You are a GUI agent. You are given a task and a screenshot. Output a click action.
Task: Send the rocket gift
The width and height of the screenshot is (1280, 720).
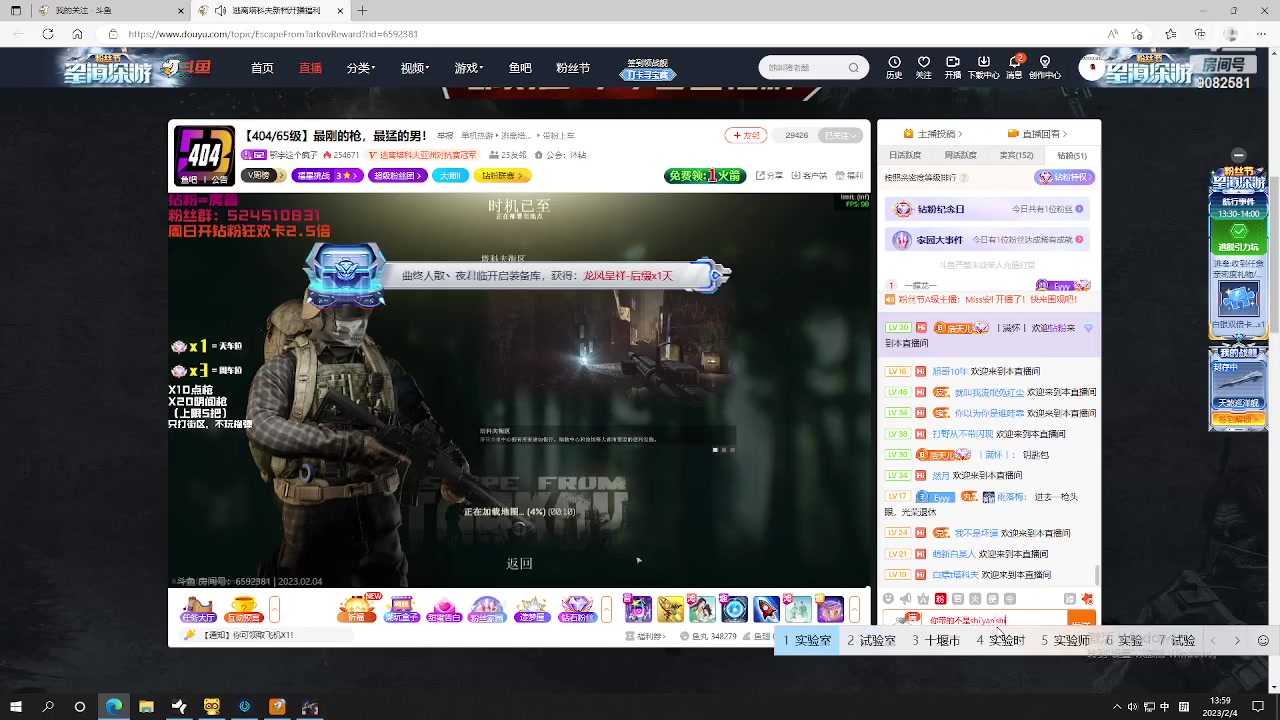(x=766, y=609)
